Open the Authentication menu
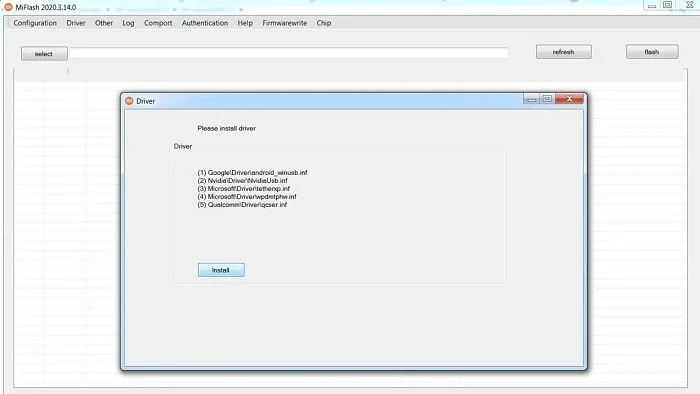Image resolution: width=700 pixels, height=394 pixels. (205, 23)
